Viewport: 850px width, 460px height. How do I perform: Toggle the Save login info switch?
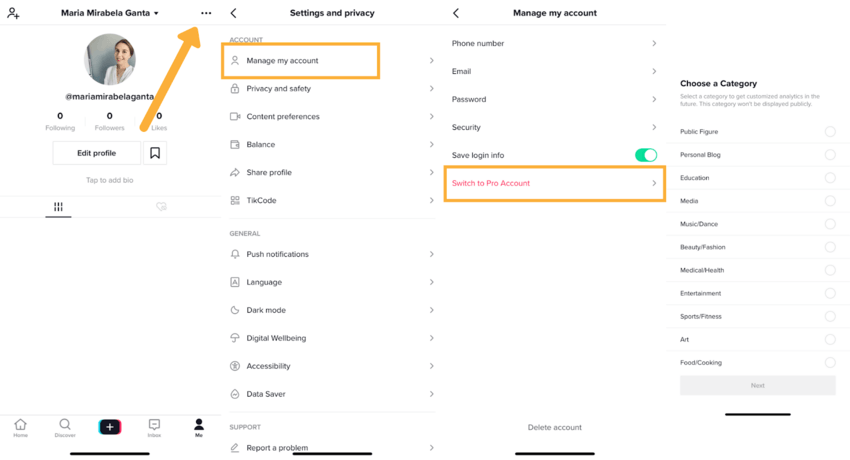pos(646,155)
